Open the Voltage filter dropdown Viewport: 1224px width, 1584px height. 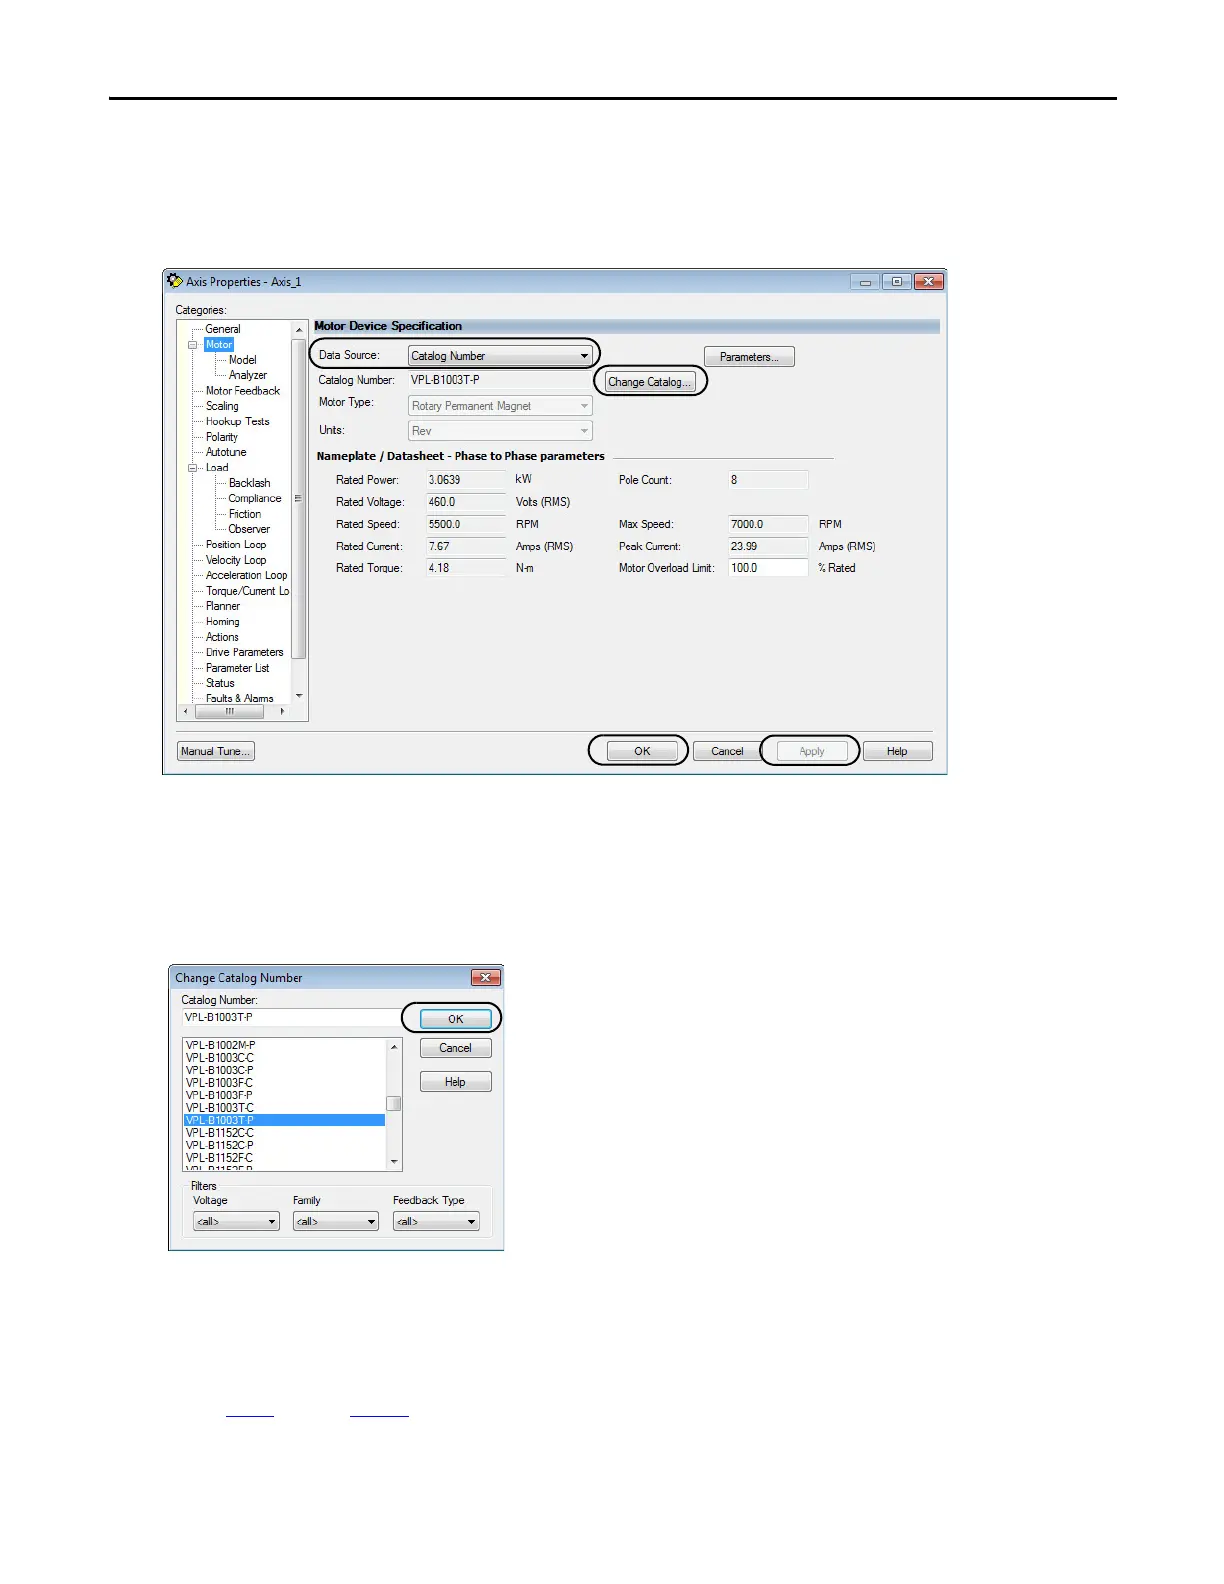tap(236, 1221)
